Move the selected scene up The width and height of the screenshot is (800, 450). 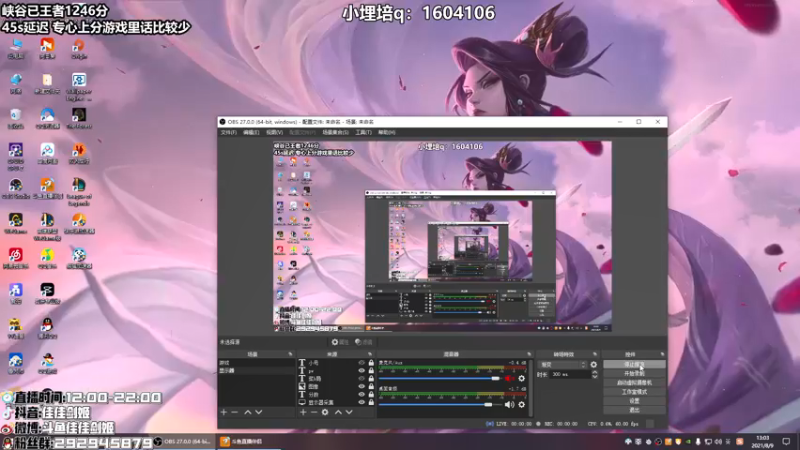coord(247,412)
